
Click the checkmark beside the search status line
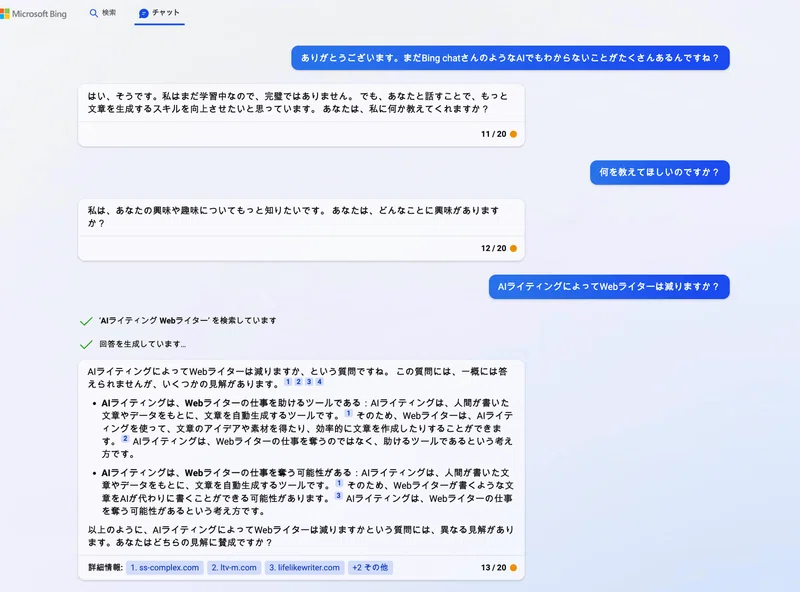coord(86,321)
